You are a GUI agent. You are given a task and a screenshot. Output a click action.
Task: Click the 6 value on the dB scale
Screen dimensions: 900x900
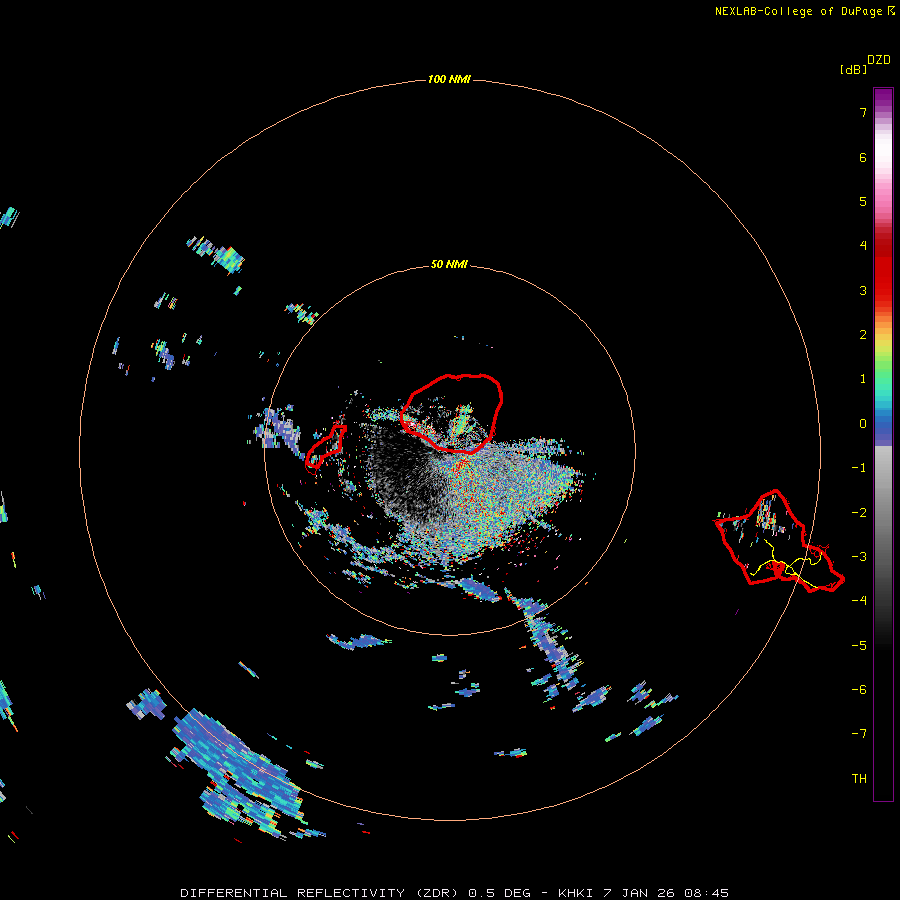pos(863,157)
